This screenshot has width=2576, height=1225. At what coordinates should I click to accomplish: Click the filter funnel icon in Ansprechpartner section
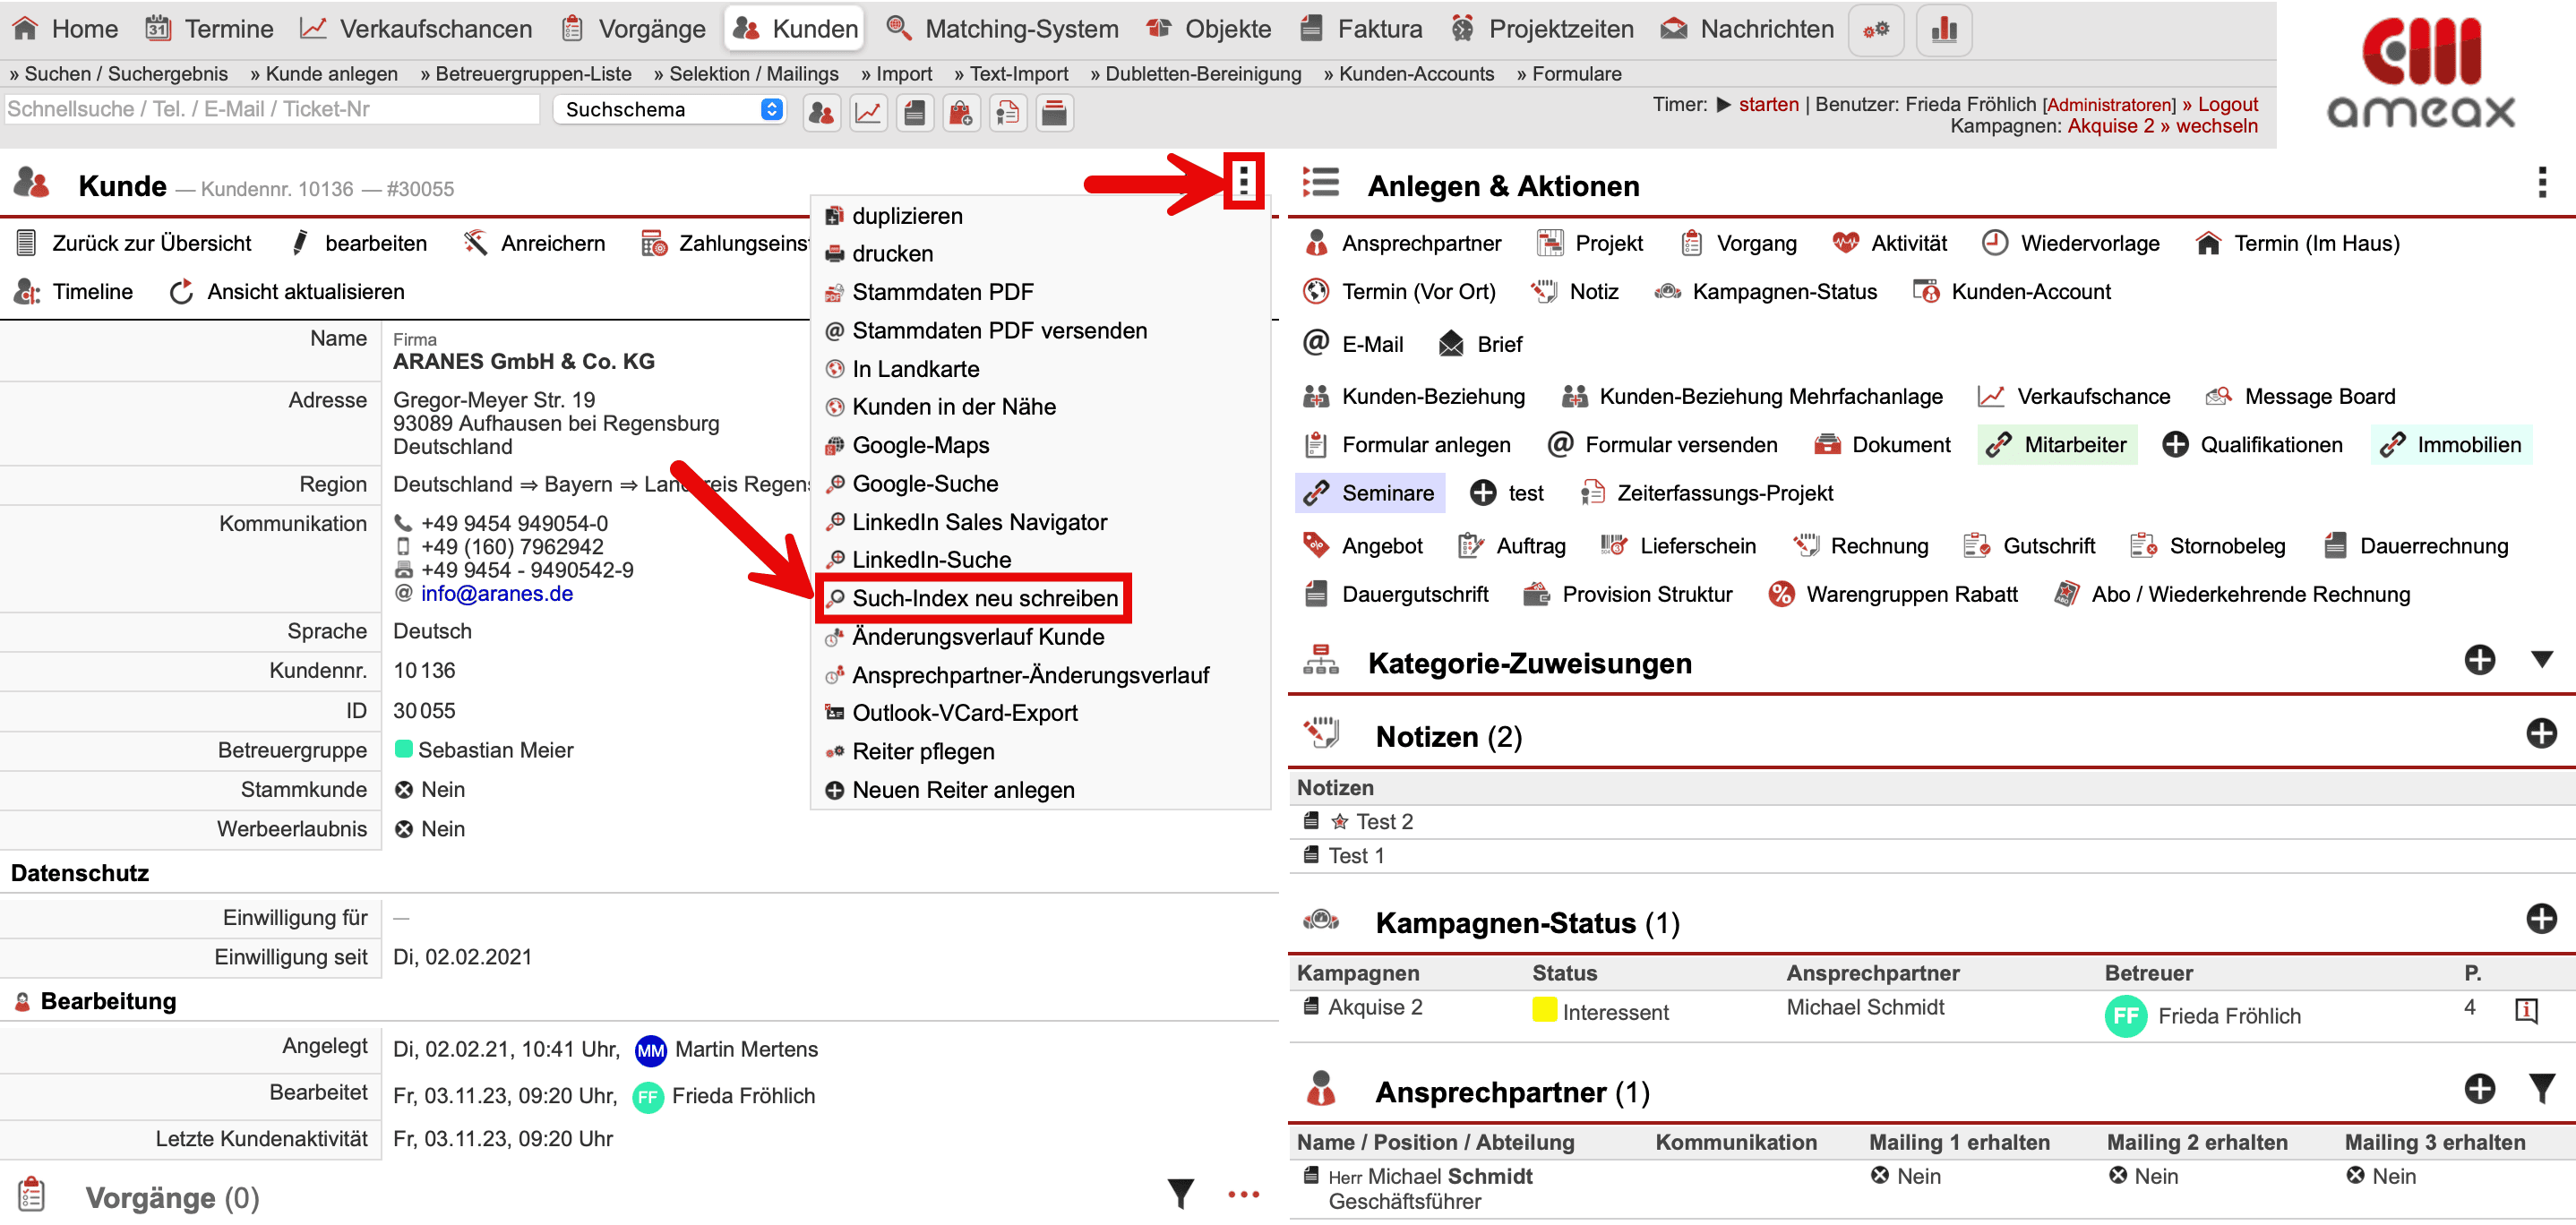[2541, 1088]
